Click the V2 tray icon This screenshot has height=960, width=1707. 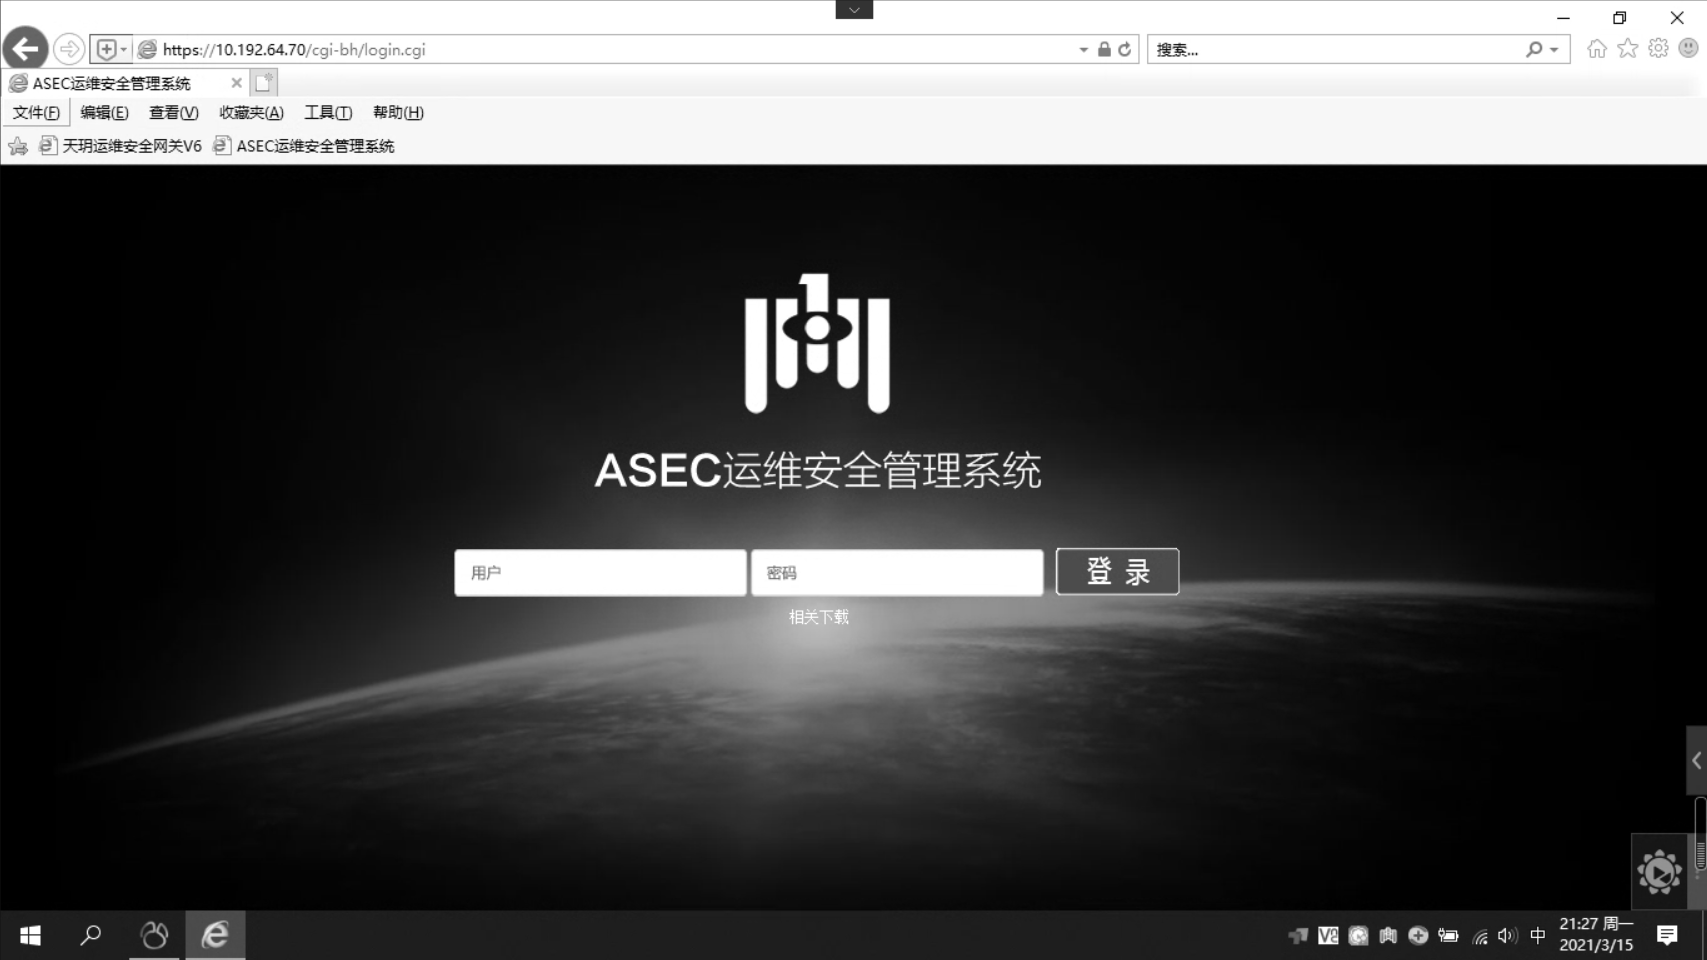pos(1328,936)
